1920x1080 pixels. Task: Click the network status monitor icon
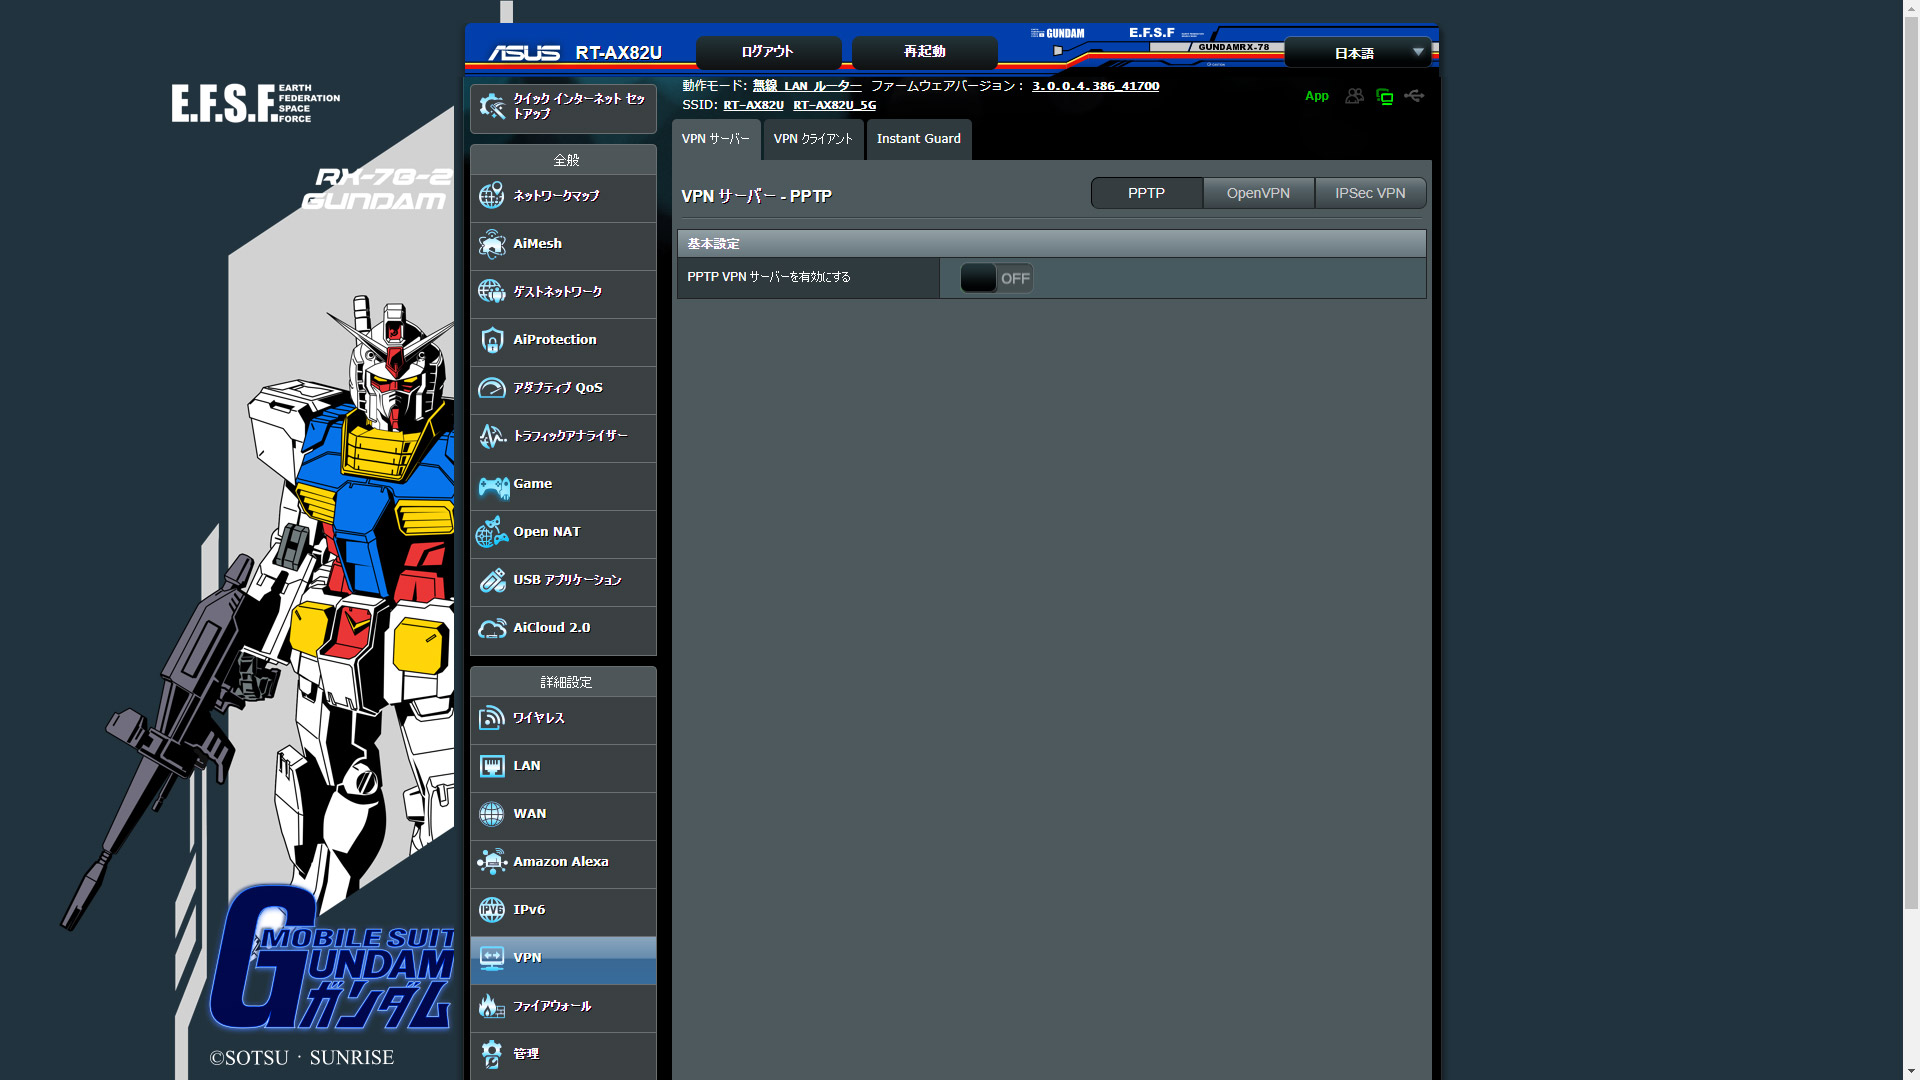(1385, 97)
